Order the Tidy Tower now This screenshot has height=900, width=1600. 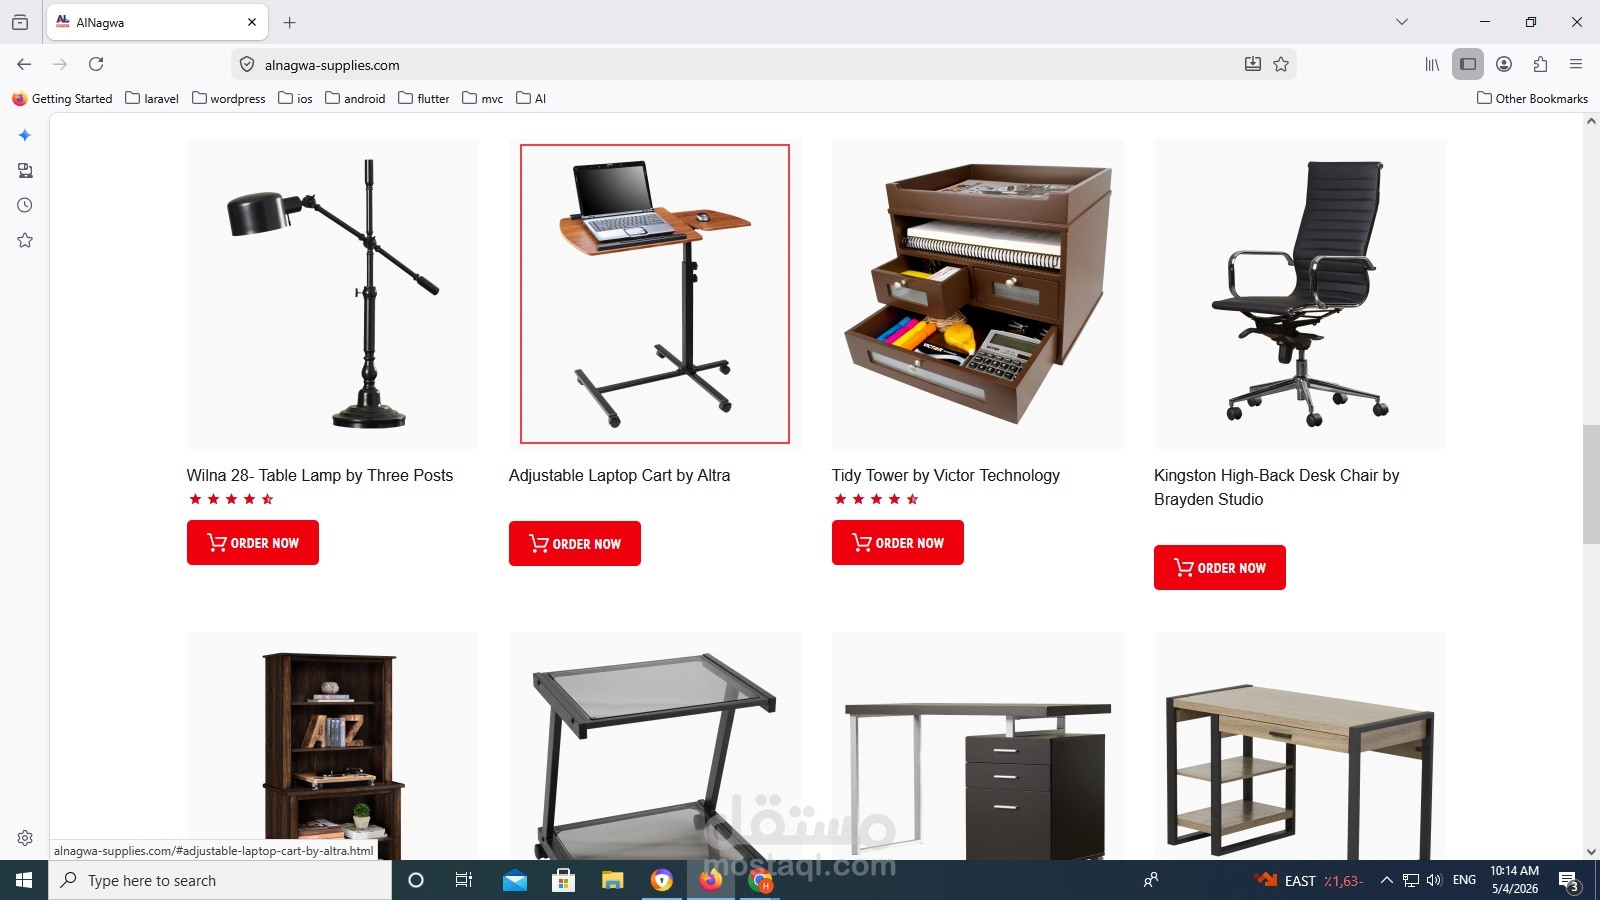click(898, 542)
